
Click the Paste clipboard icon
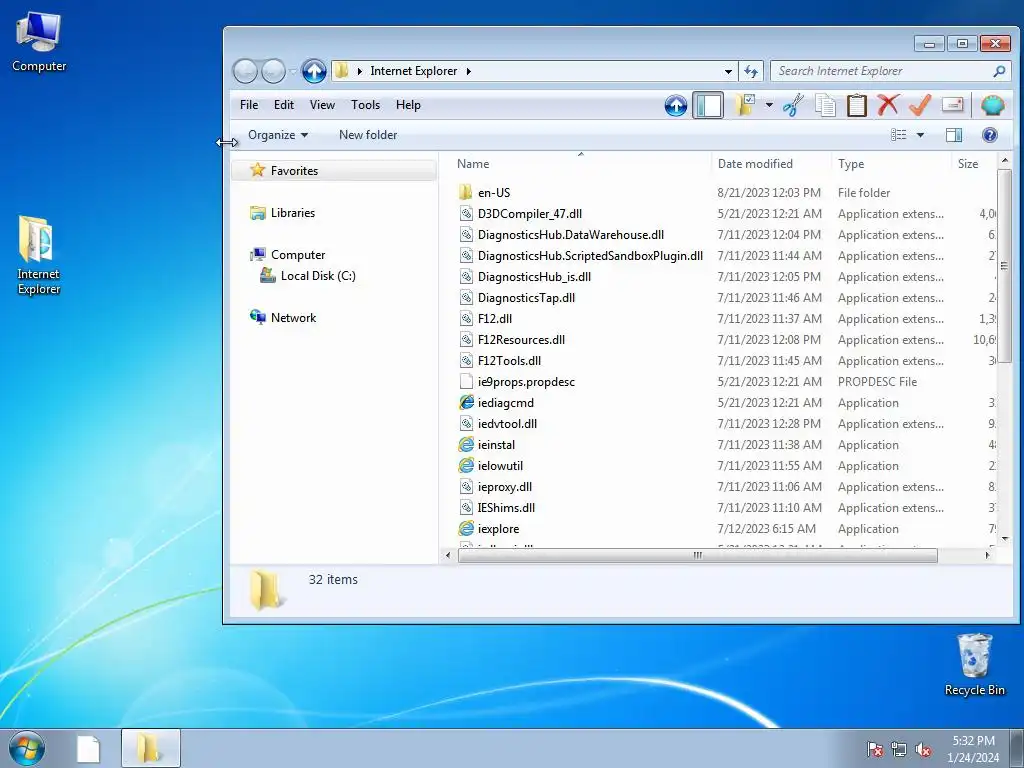click(x=857, y=105)
